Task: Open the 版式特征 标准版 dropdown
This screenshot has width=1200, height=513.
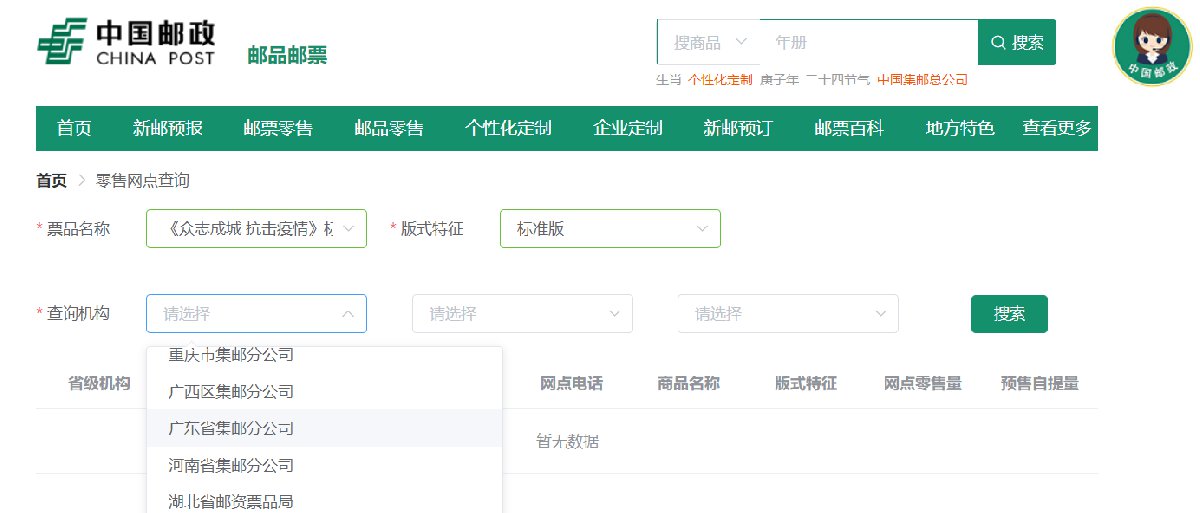Action: click(x=610, y=228)
